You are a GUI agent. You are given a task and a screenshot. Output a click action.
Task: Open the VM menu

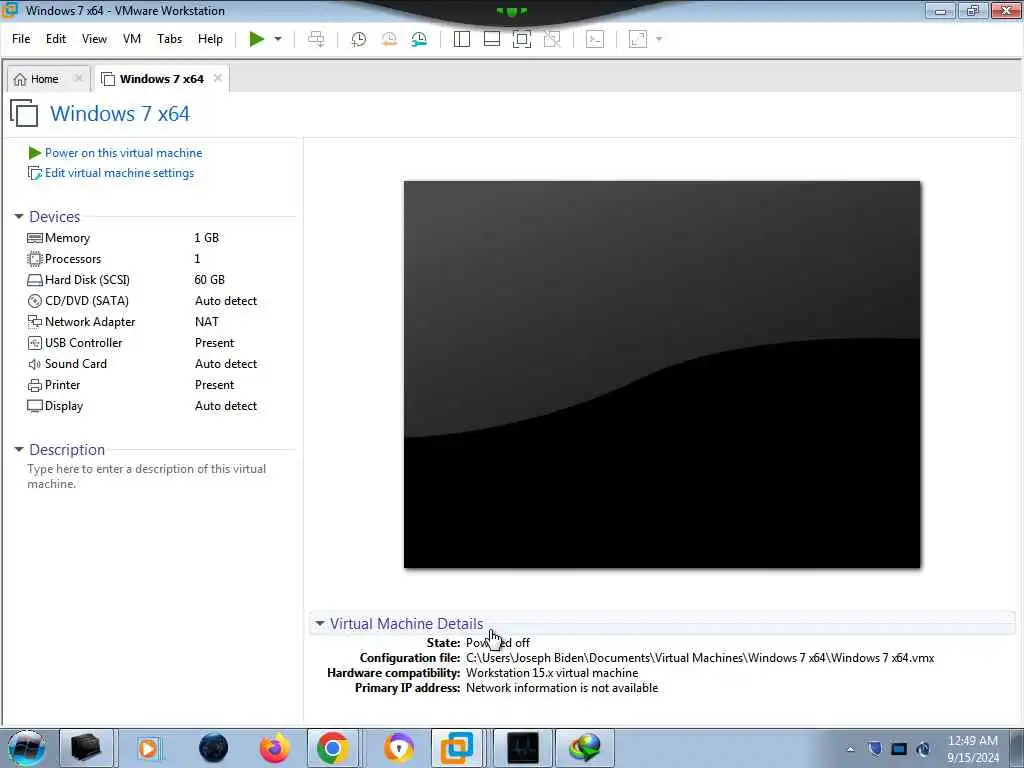(x=132, y=39)
